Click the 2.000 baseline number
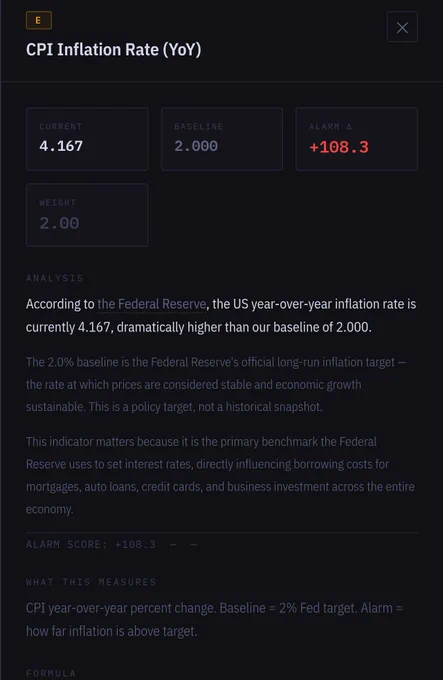443x680 pixels. [196, 146]
